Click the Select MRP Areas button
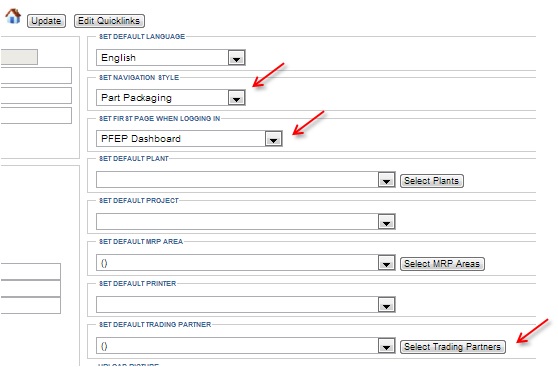Screen dimensions: 558x367 tap(442, 264)
